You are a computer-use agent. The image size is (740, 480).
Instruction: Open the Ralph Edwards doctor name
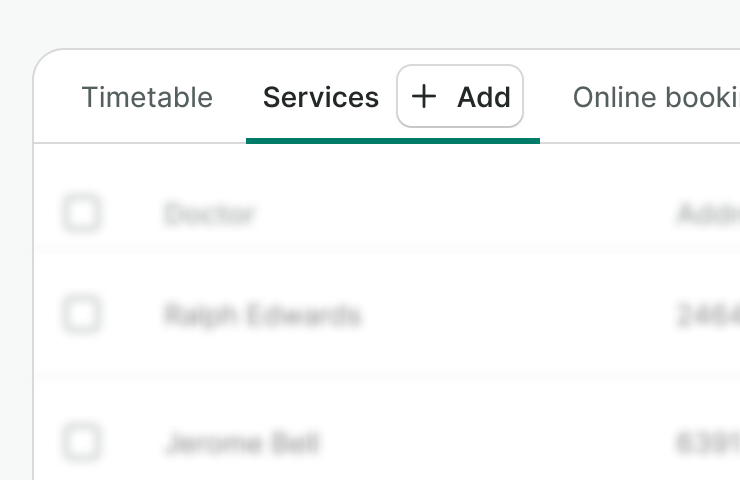pyautogui.click(x=262, y=316)
